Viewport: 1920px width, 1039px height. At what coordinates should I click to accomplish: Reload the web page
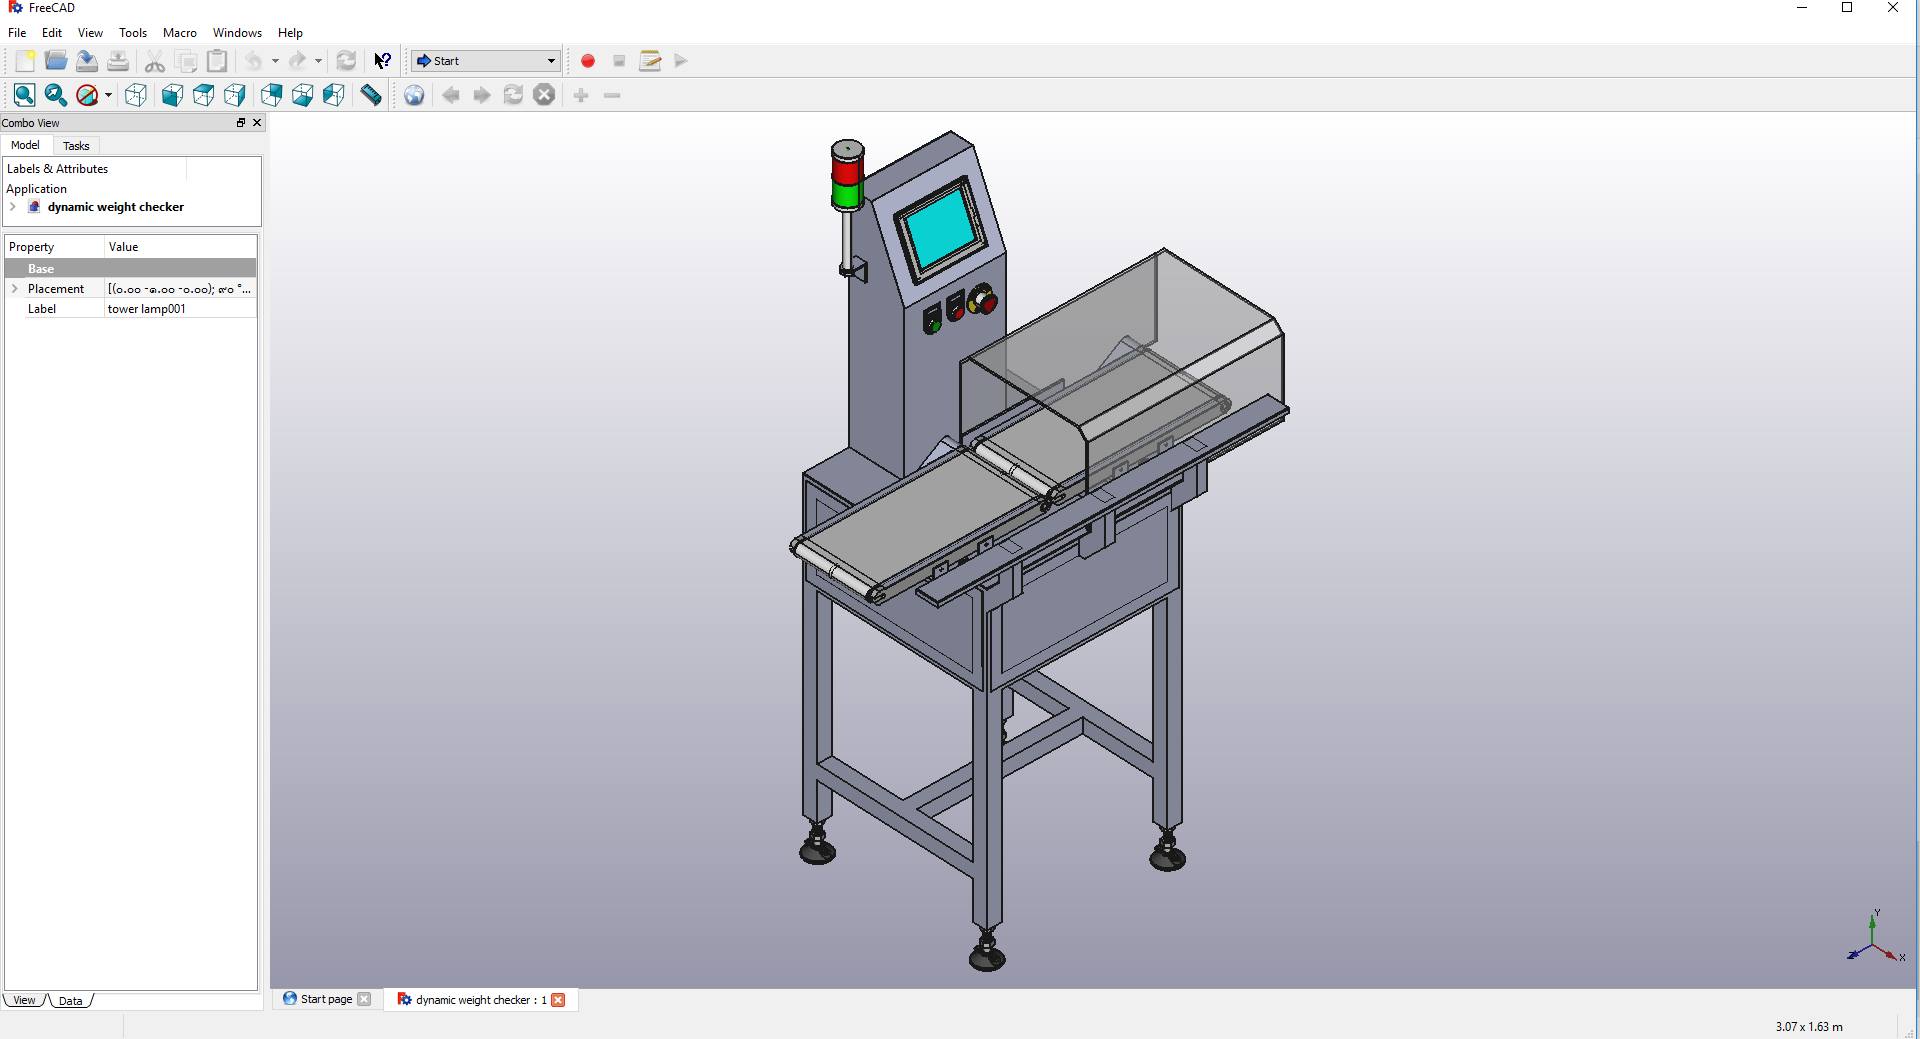pos(513,95)
